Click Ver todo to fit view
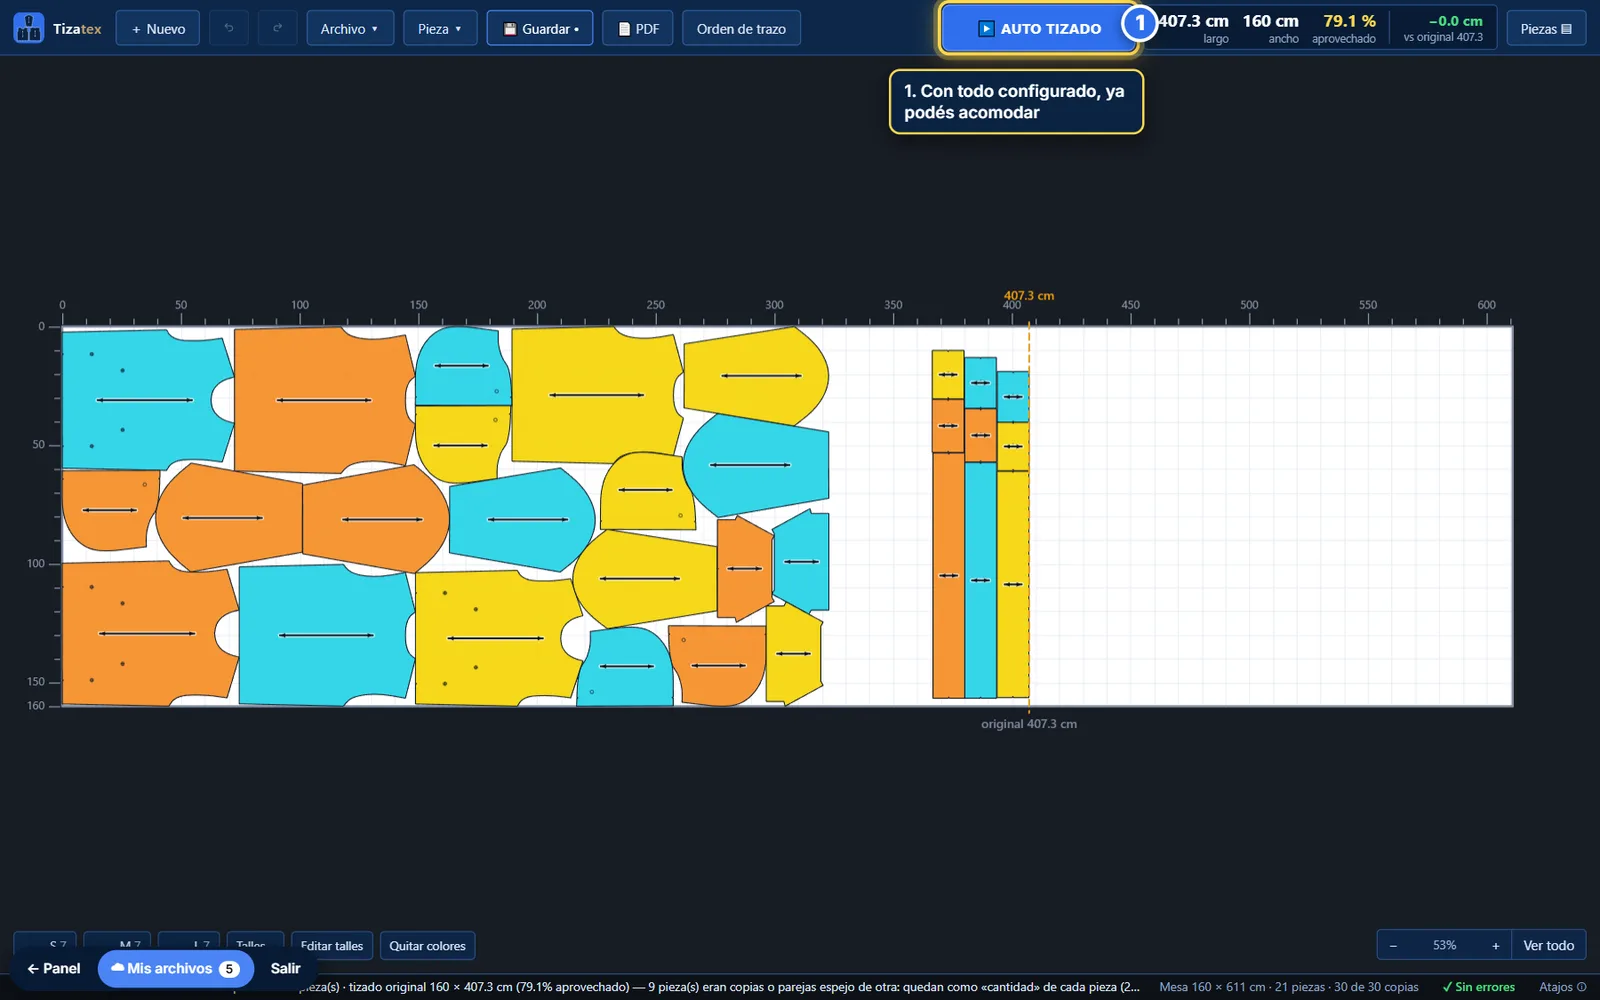Image resolution: width=1600 pixels, height=1000 pixels. [1548, 946]
